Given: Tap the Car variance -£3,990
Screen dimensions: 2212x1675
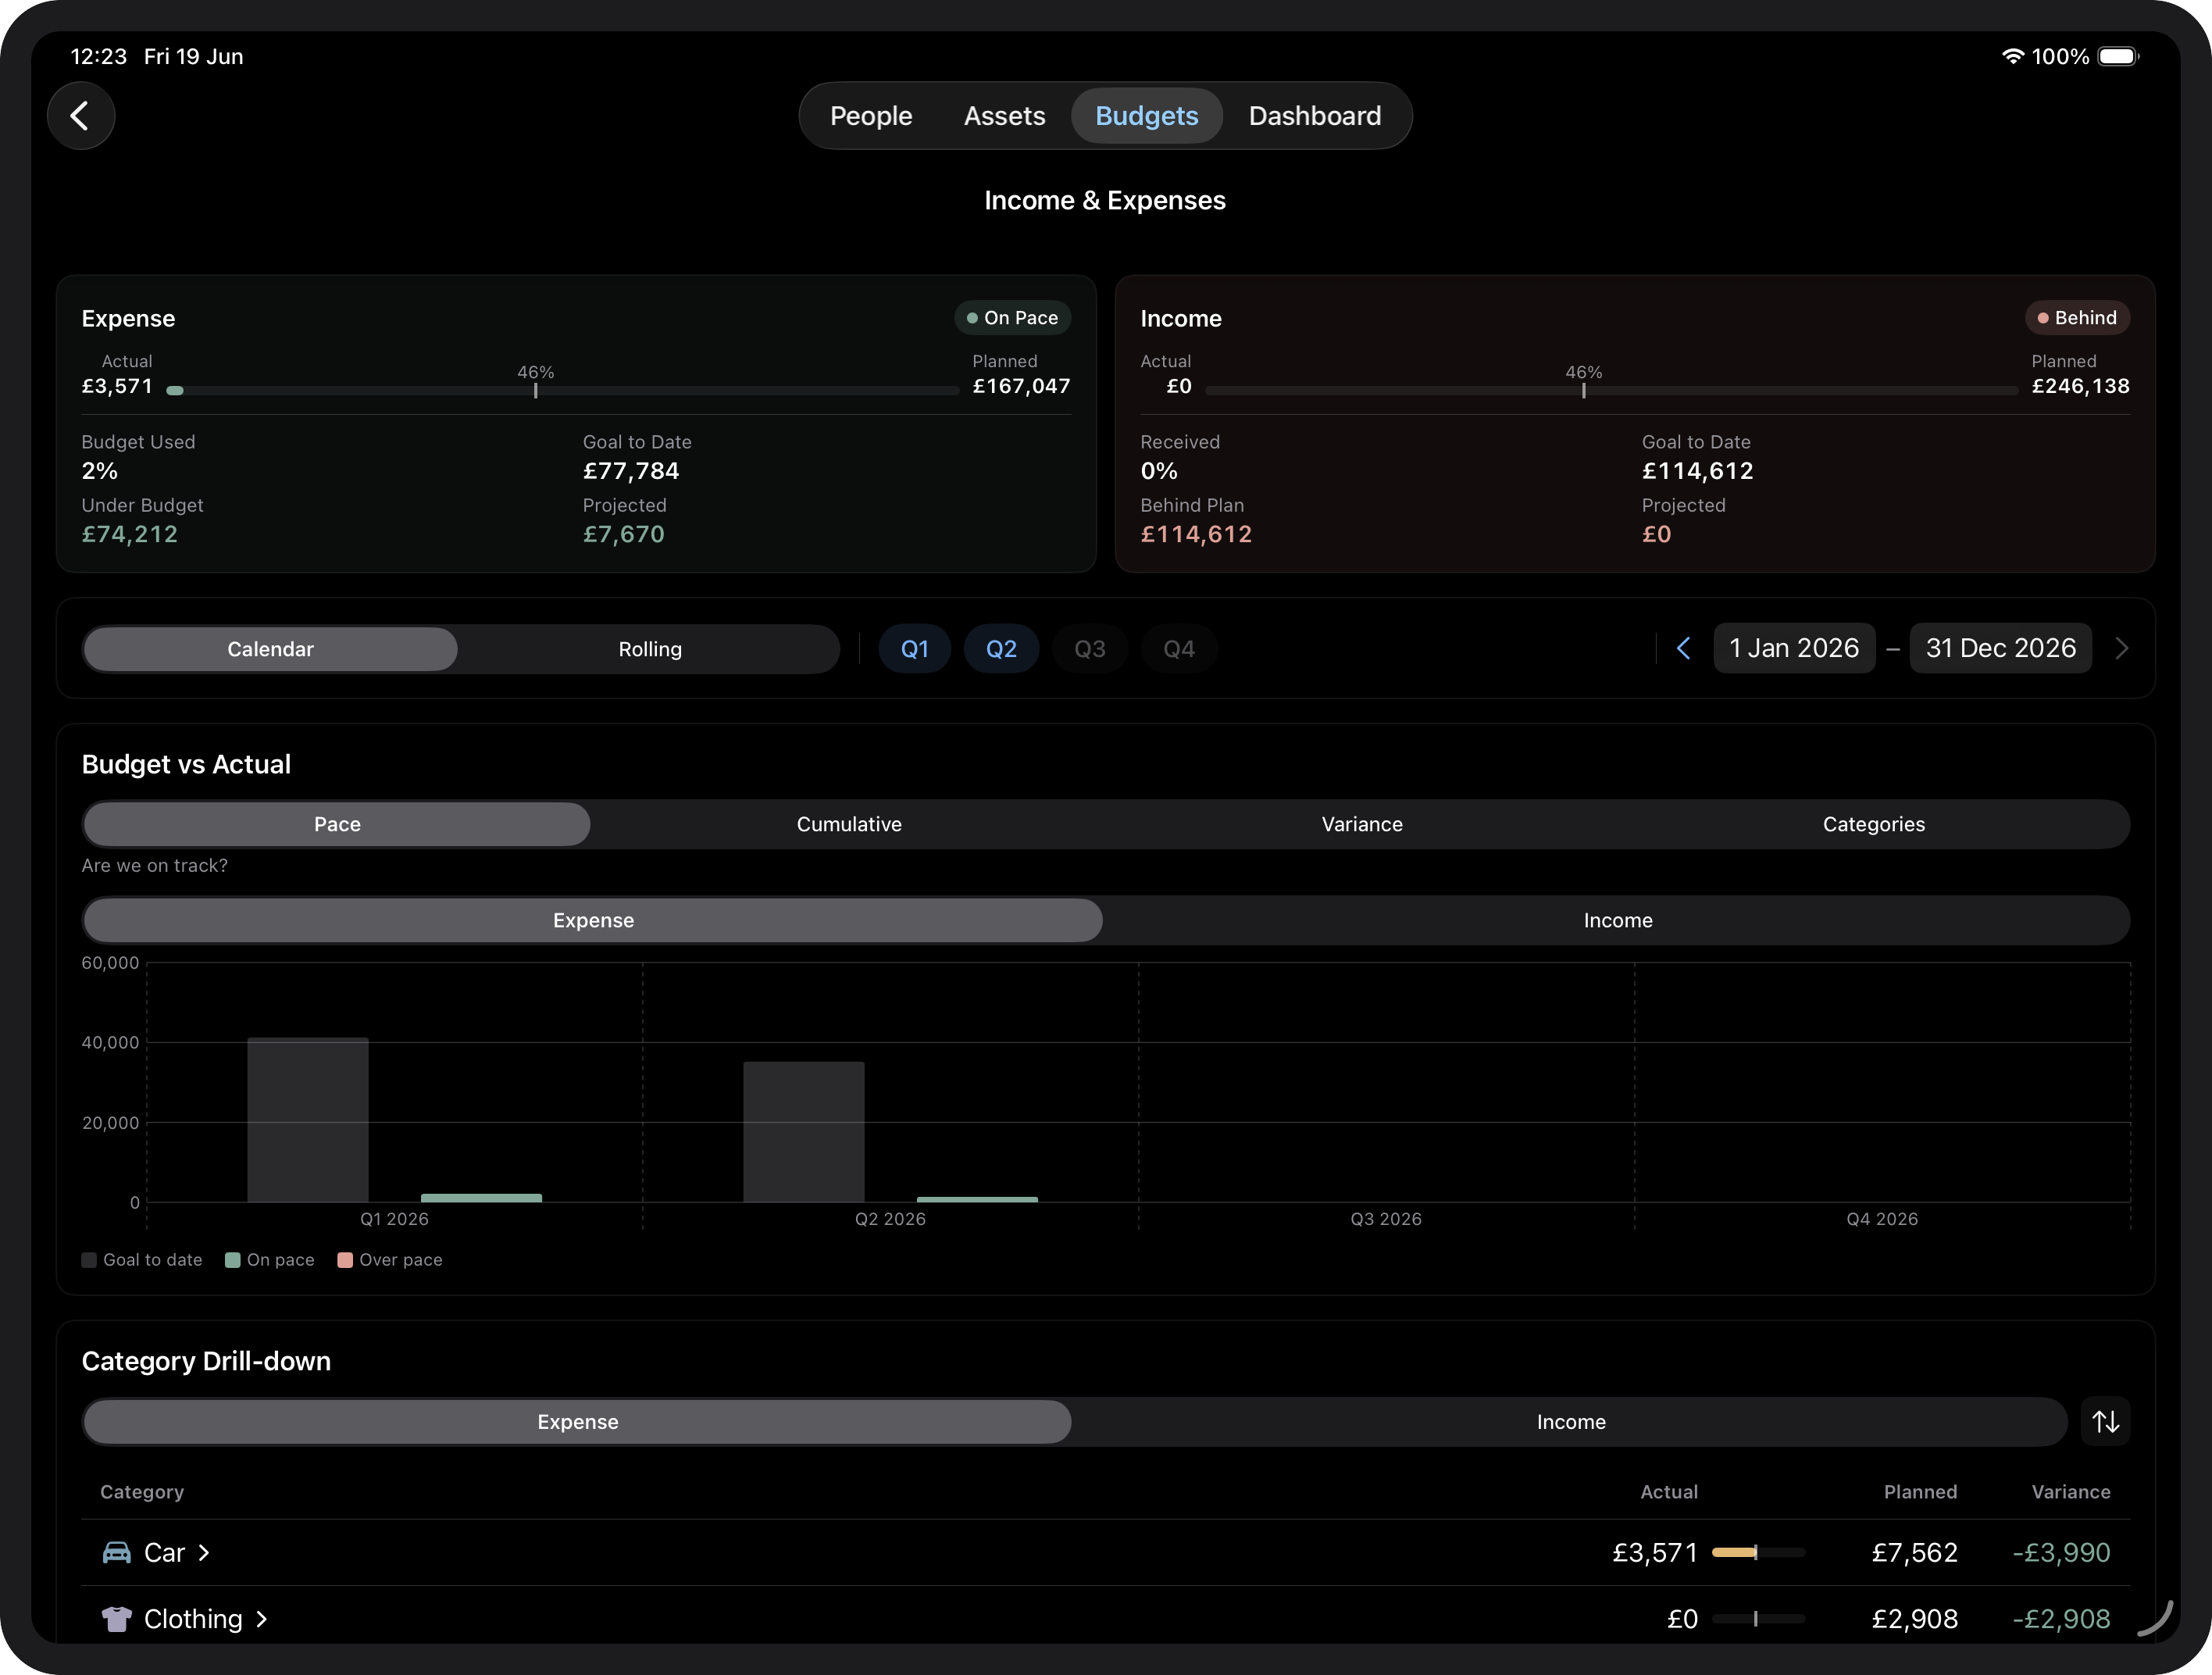Looking at the screenshot, I should [x=2061, y=1552].
